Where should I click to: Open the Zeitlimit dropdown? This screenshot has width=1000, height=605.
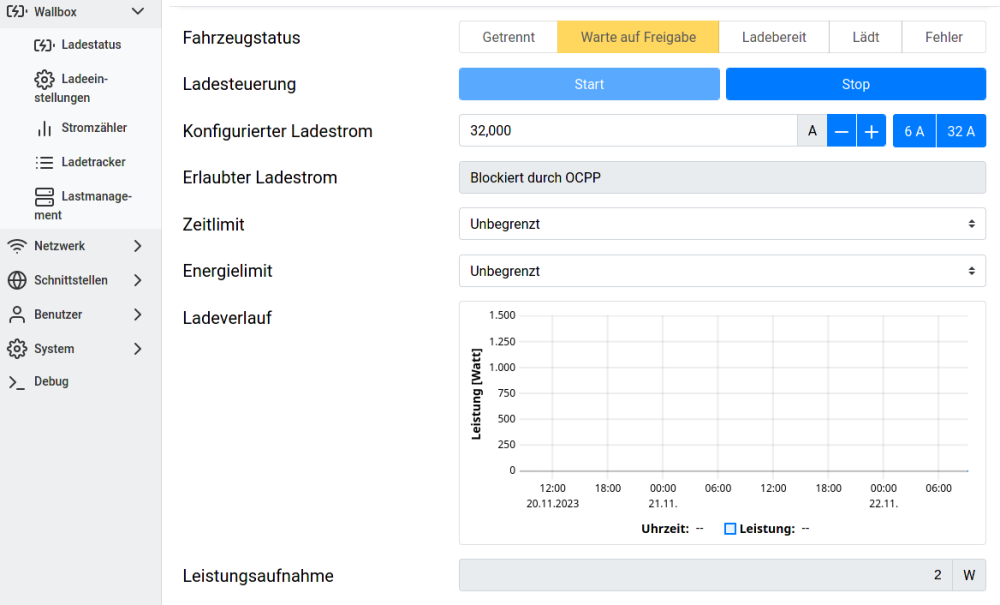[722, 224]
